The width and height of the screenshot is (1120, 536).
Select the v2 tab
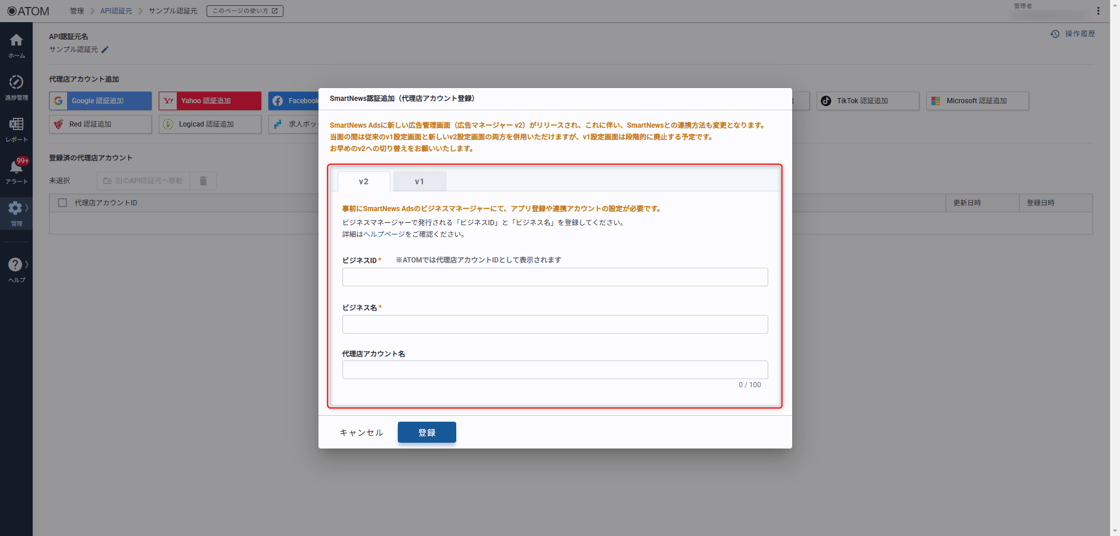pos(363,181)
